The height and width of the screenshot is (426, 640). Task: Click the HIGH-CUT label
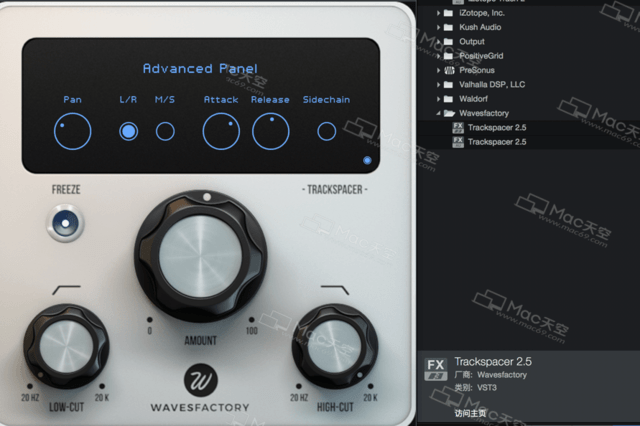pos(335,407)
